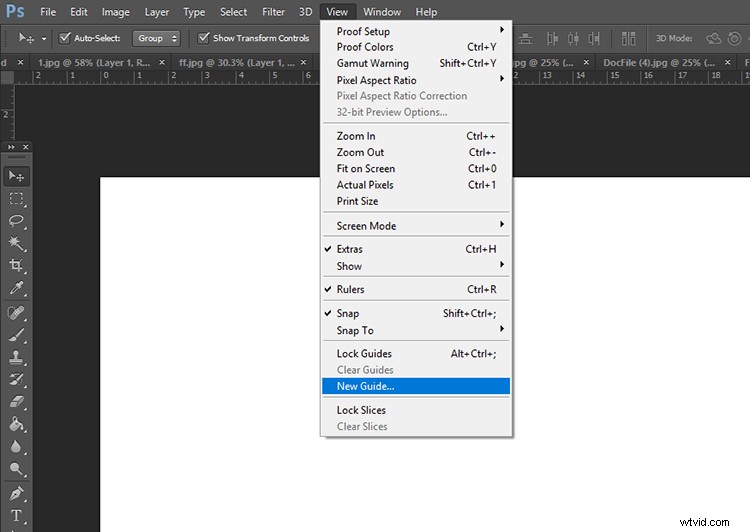750x532 pixels.
Task: Select the Horizontal Type tool
Action: 16,515
